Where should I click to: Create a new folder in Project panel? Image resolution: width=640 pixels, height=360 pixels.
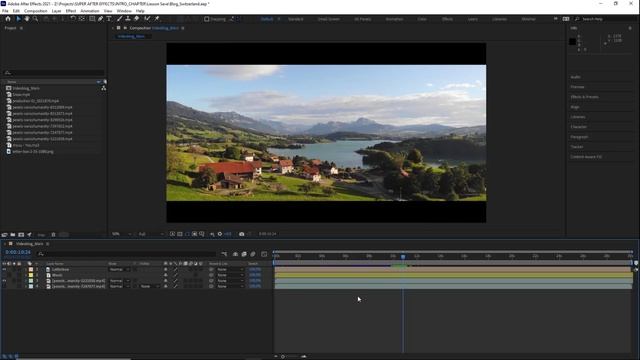click(13, 235)
